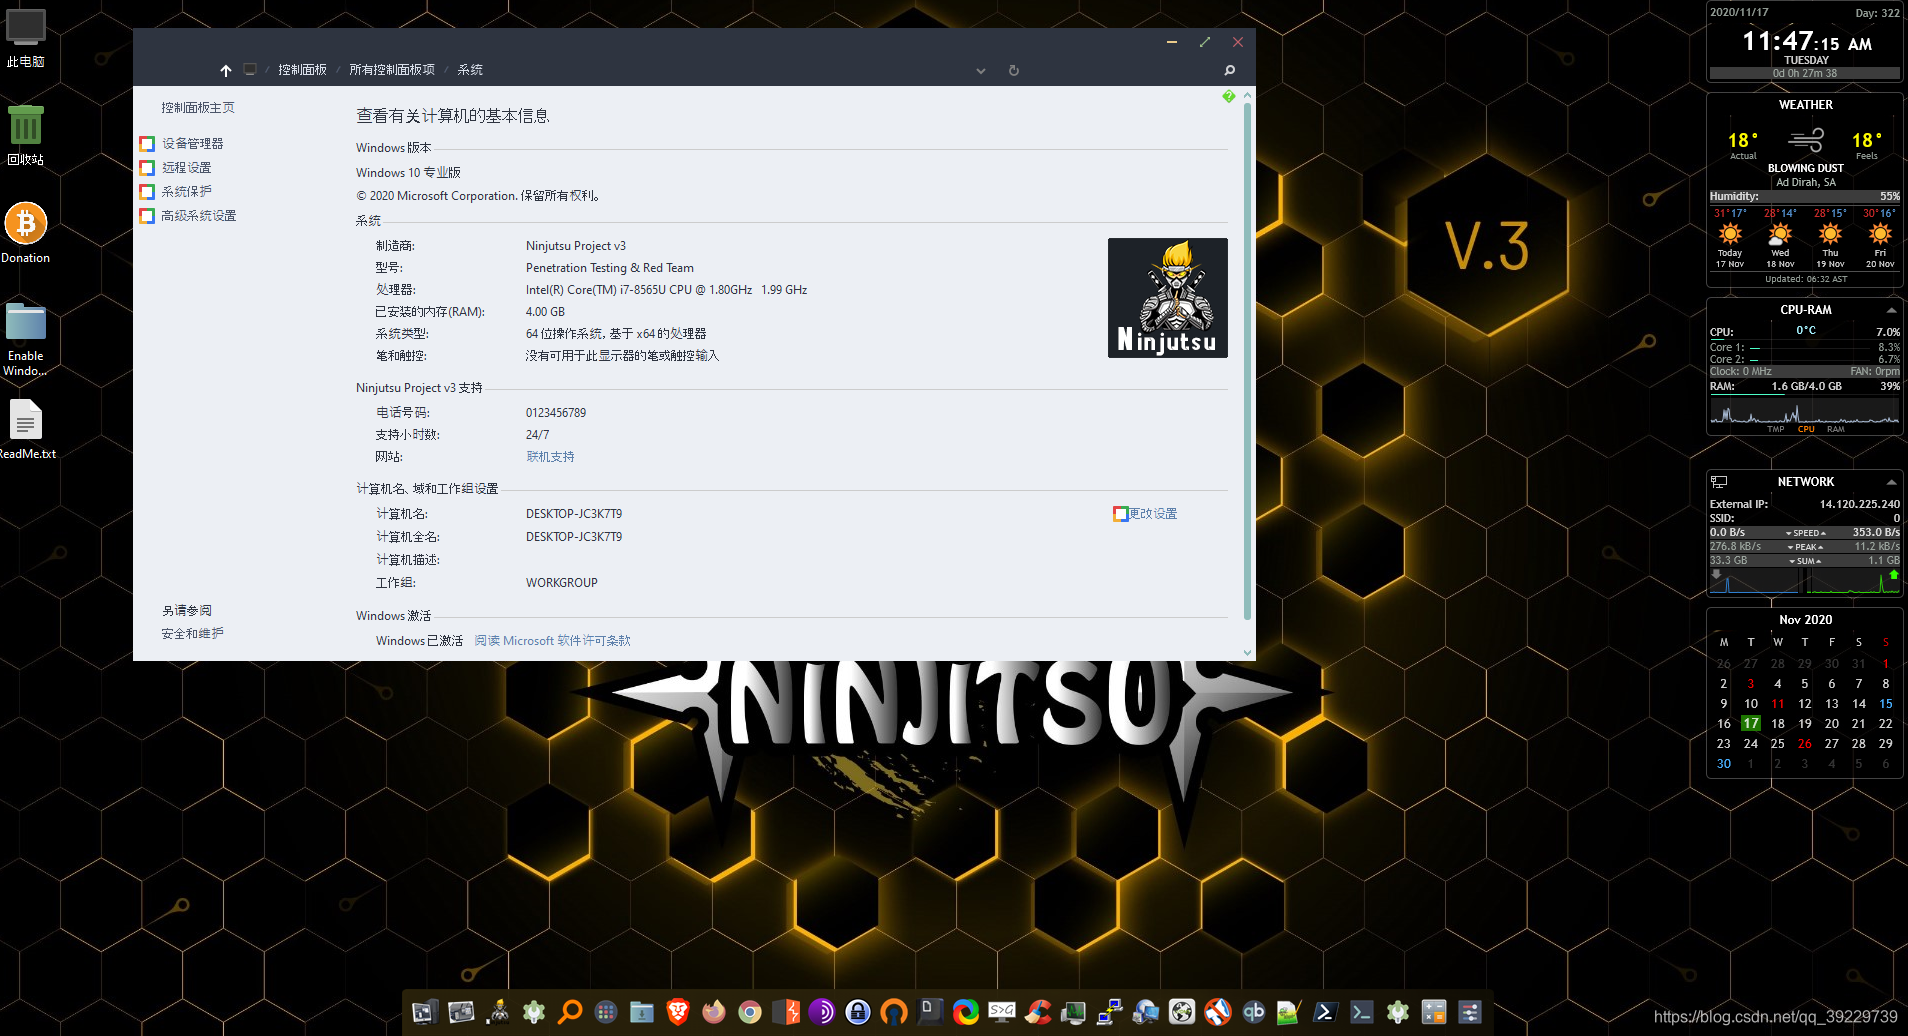Open PowerShell from the dock
The width and height of the screenshot is (1908, 1036).
[x=1325, y=1012]
